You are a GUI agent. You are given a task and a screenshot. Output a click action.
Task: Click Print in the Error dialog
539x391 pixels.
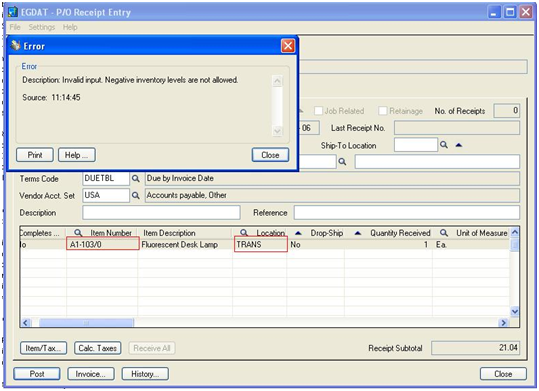pyautogui.click(x=35, y=155)
